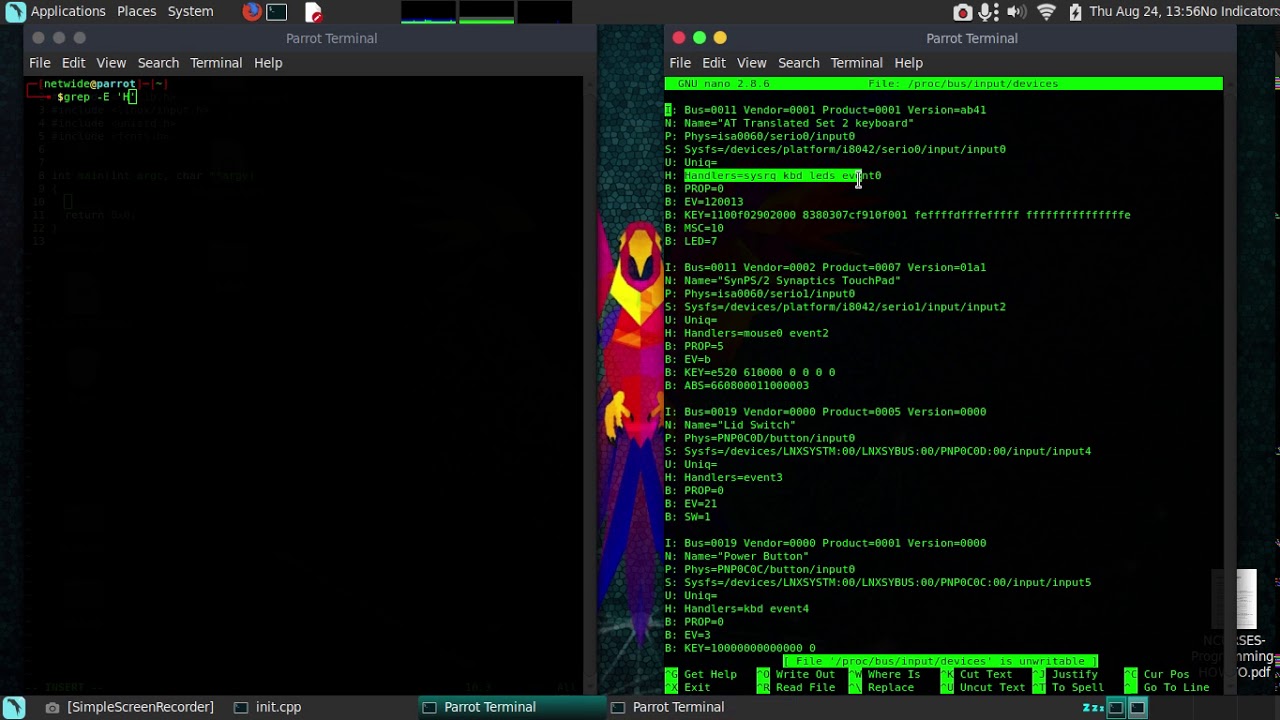Image resolution: width=1280 pixels, height=720 pixels.
Task: Click the 'Handlers=sysrq kbd leds event0' line
Action: (773, 176)
